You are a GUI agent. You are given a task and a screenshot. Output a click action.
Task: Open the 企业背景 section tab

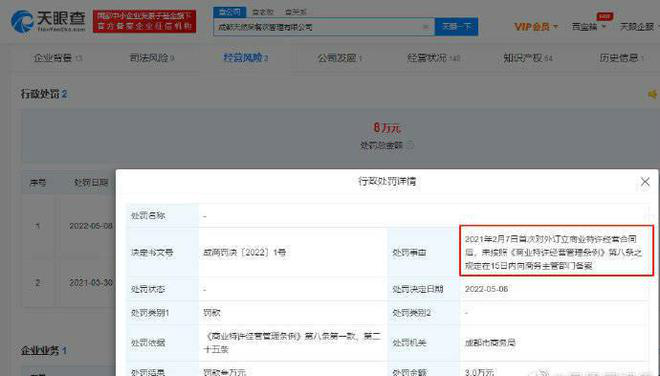pyautogui.click(x=58, y=58)
